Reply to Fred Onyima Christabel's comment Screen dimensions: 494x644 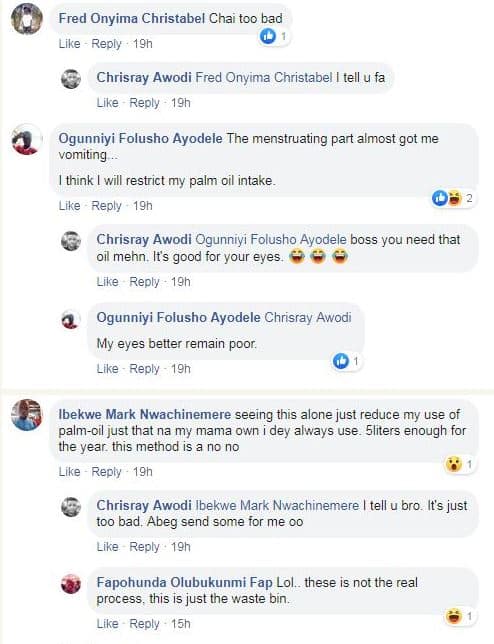tap(106, 44)
